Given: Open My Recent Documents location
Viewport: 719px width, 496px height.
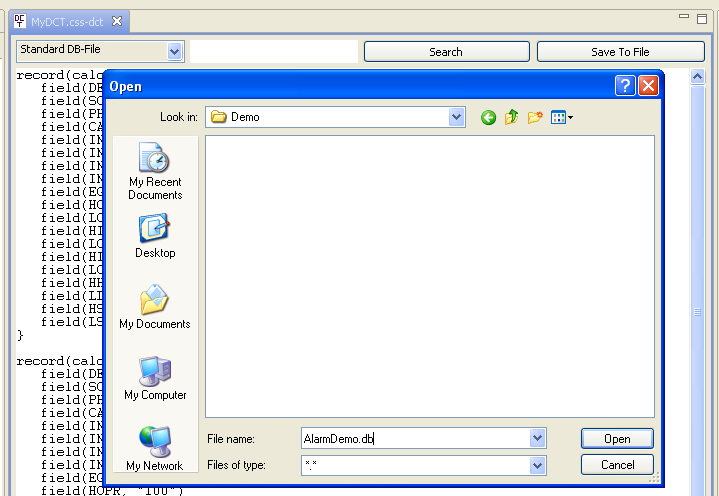Looking at the screenshot, I should tap(155, 170).
